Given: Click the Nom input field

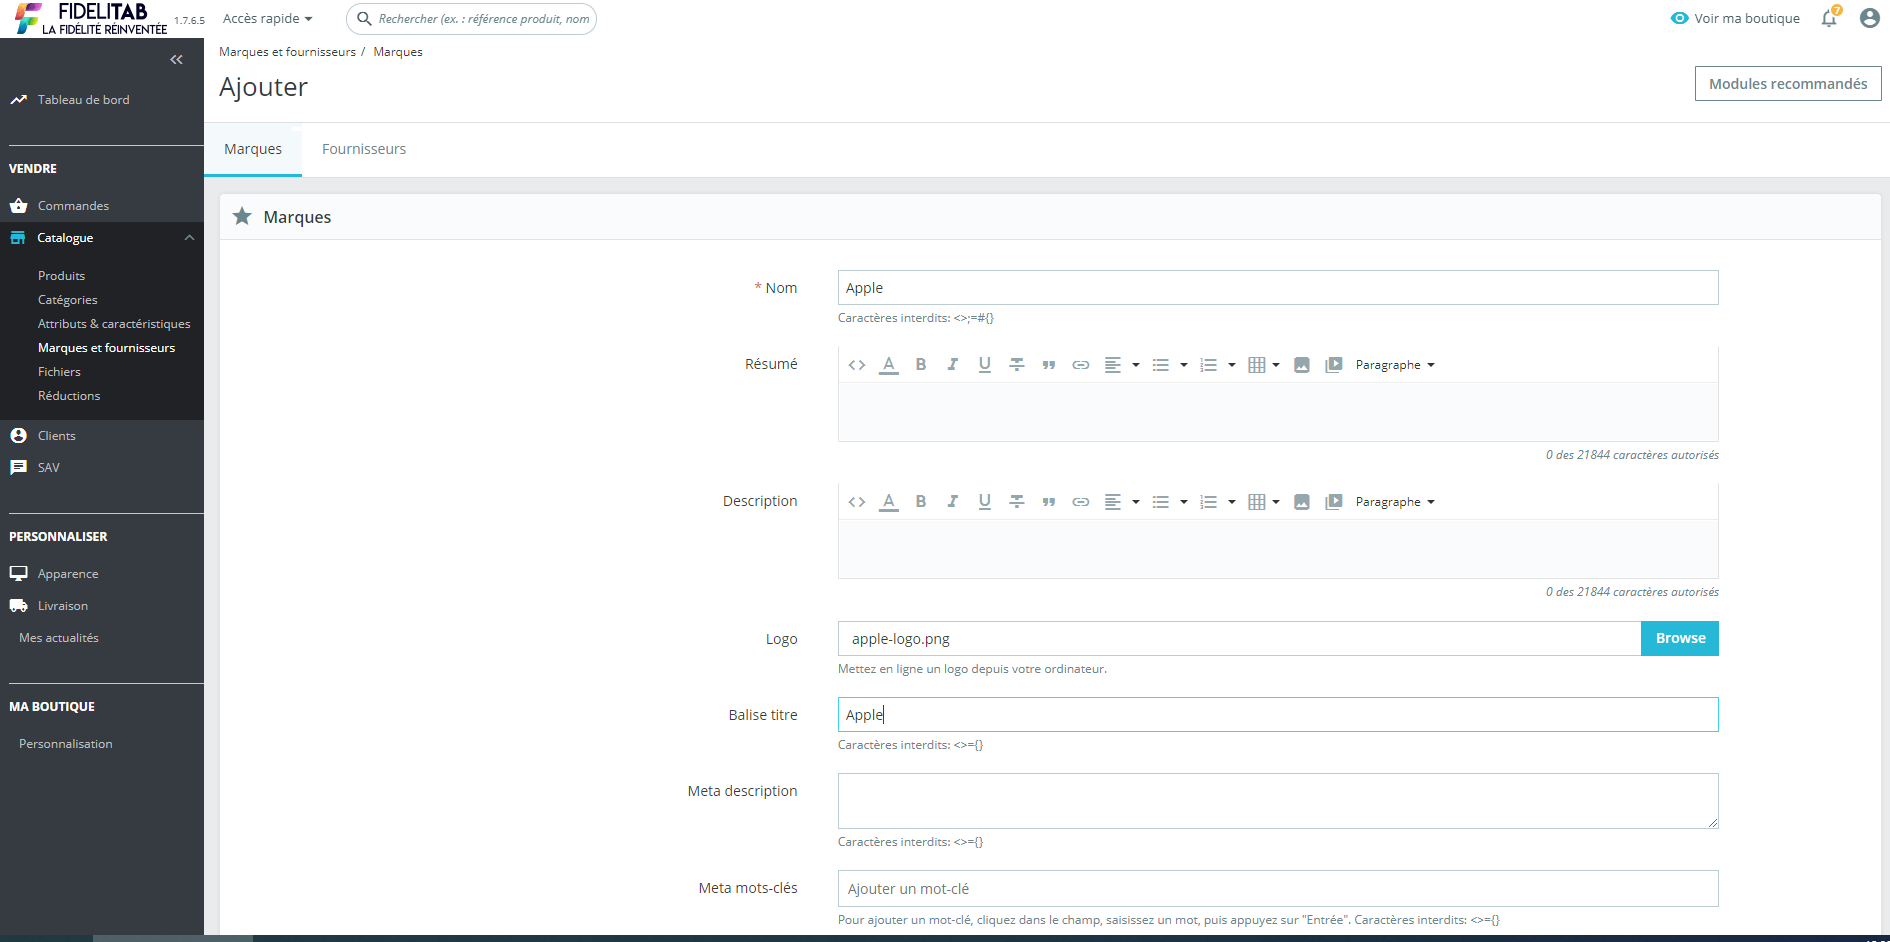Looking at the screenshot, I should [1278, 288].
